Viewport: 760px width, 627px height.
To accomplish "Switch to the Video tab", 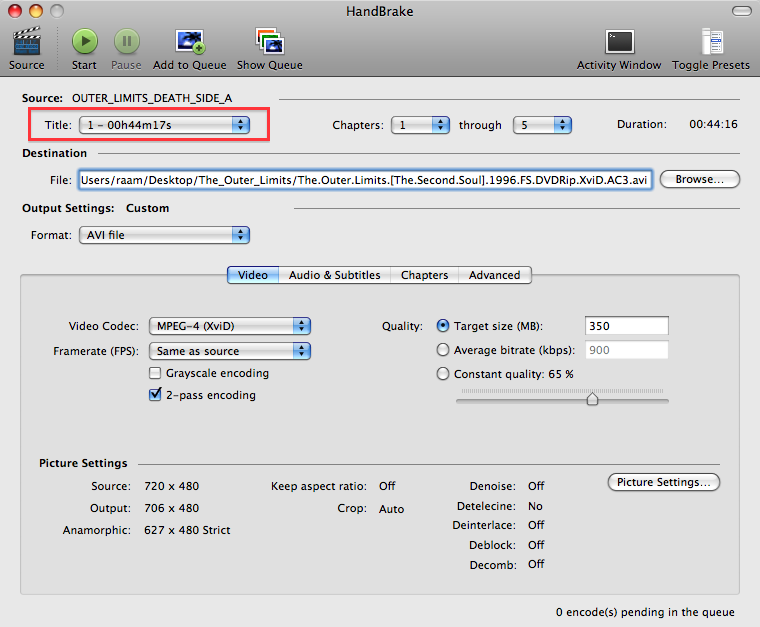I will pos(253,275).
